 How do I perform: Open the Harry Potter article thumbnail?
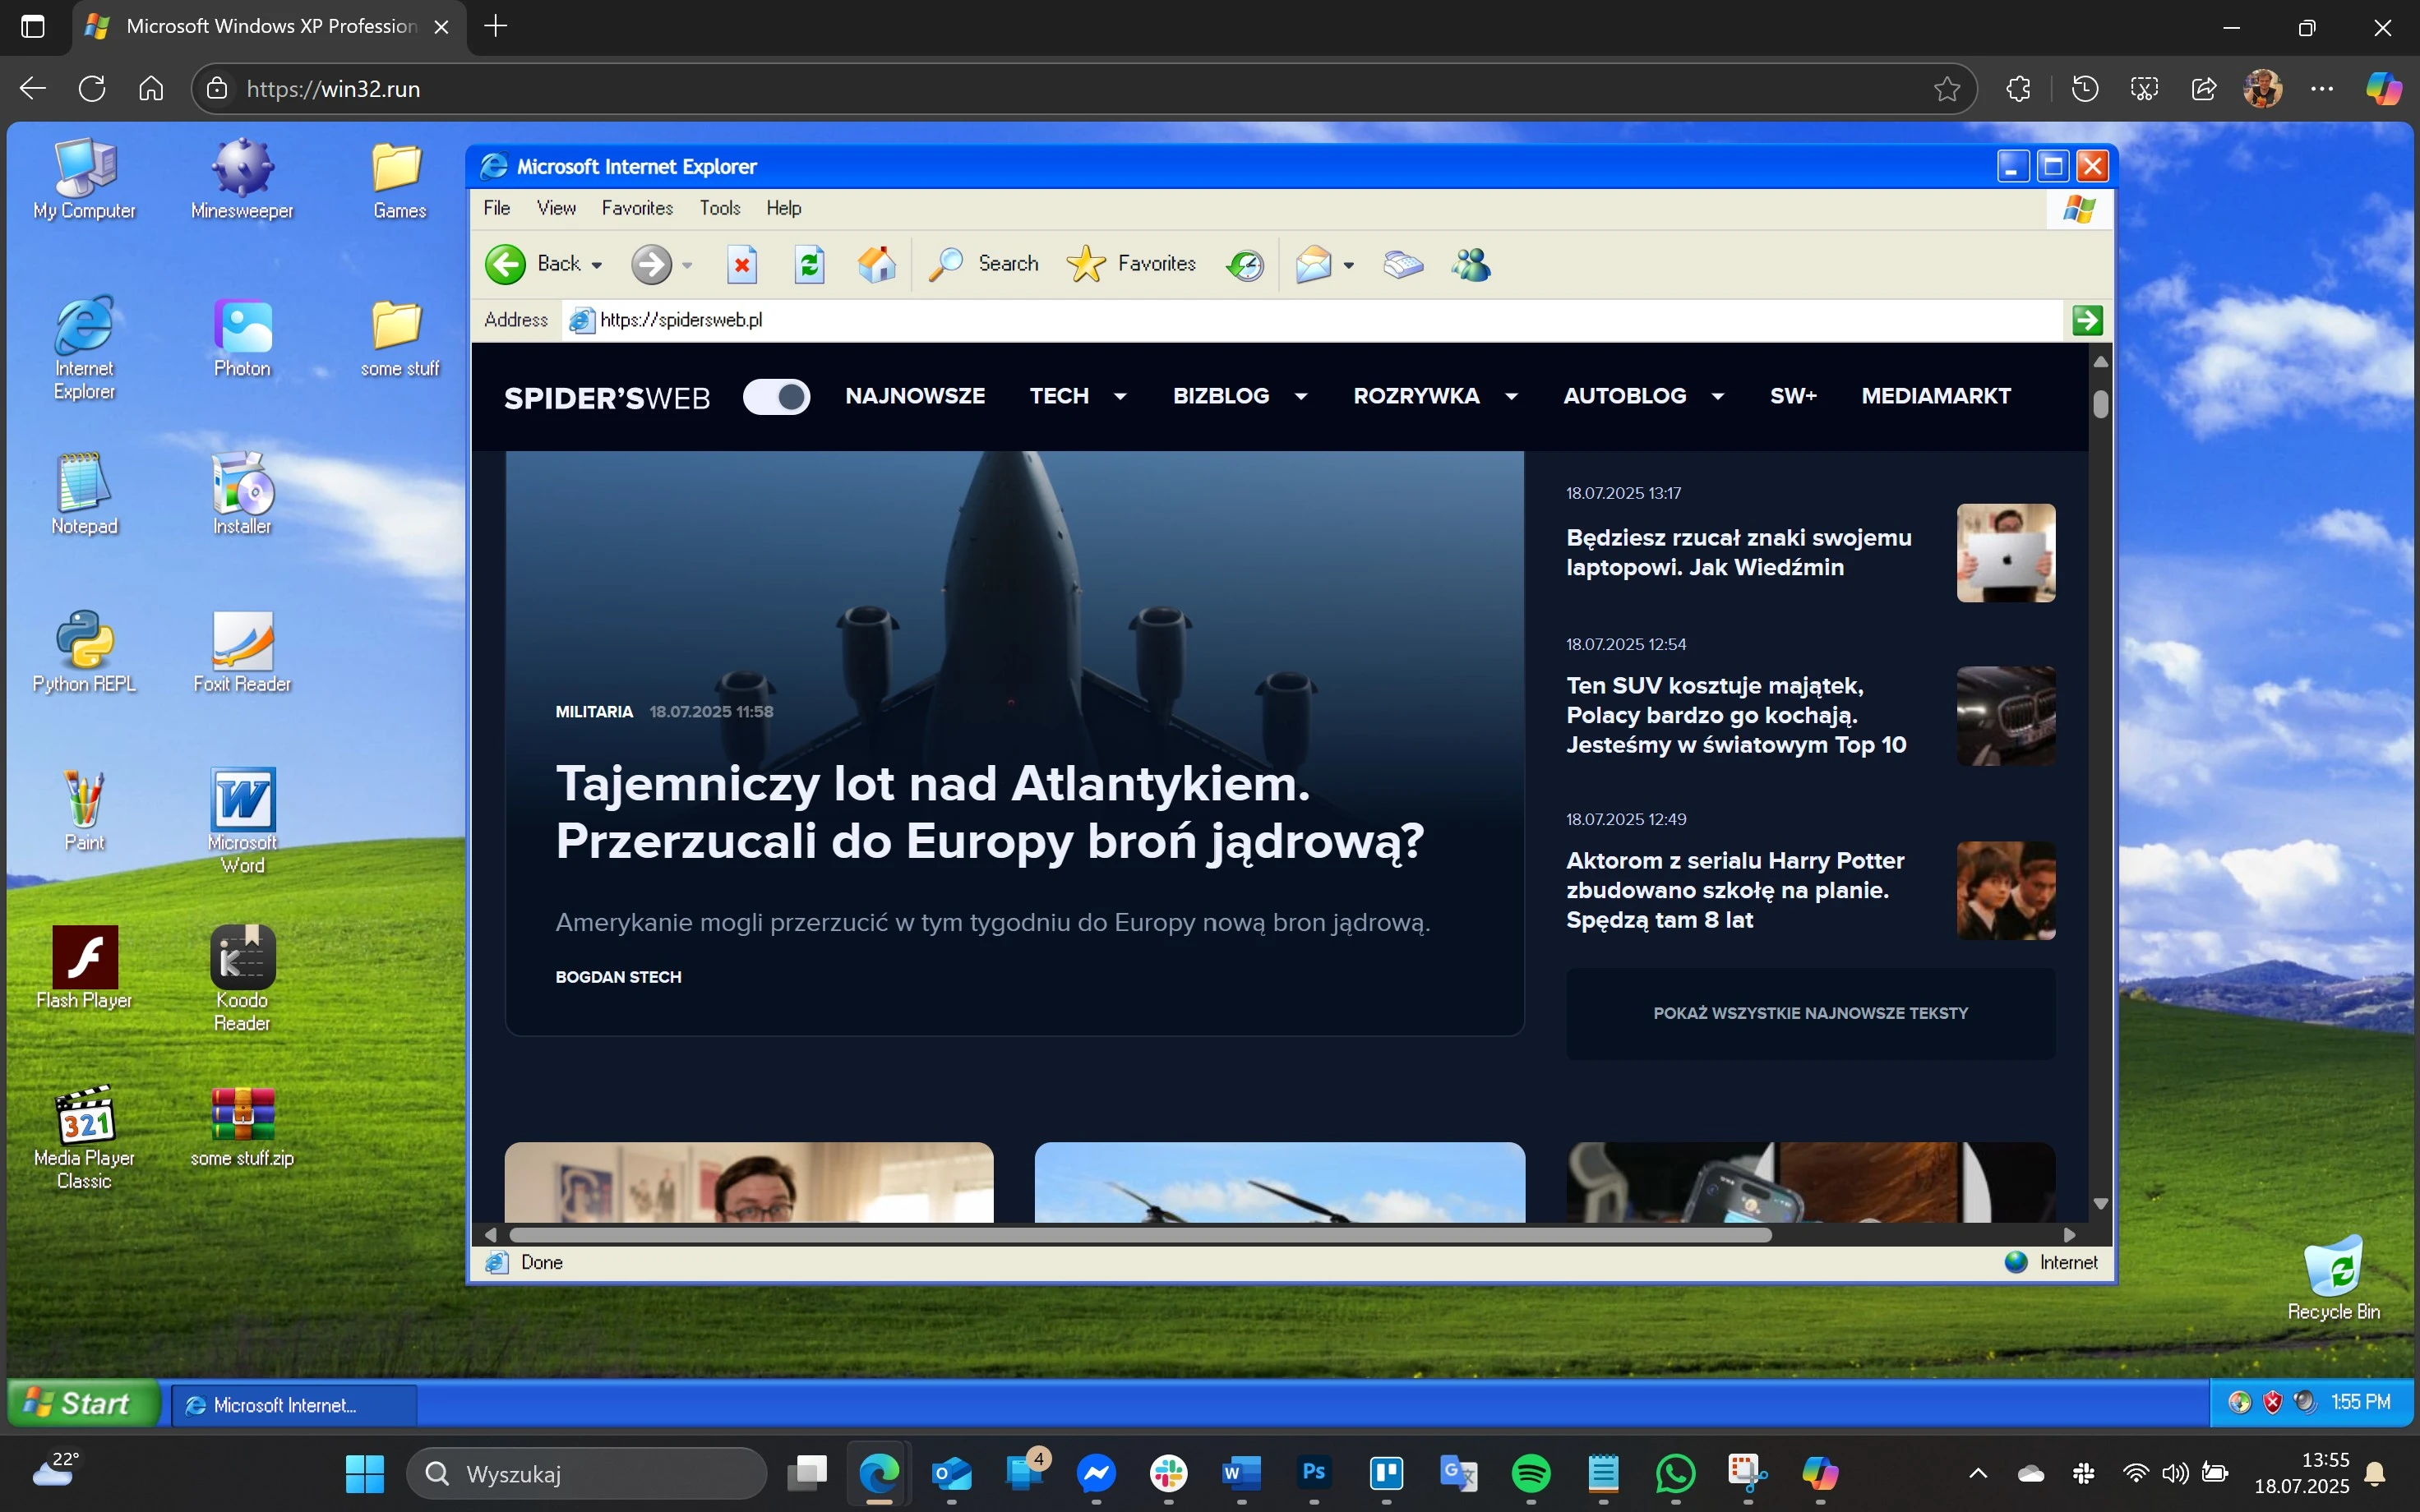[2005, 890]
